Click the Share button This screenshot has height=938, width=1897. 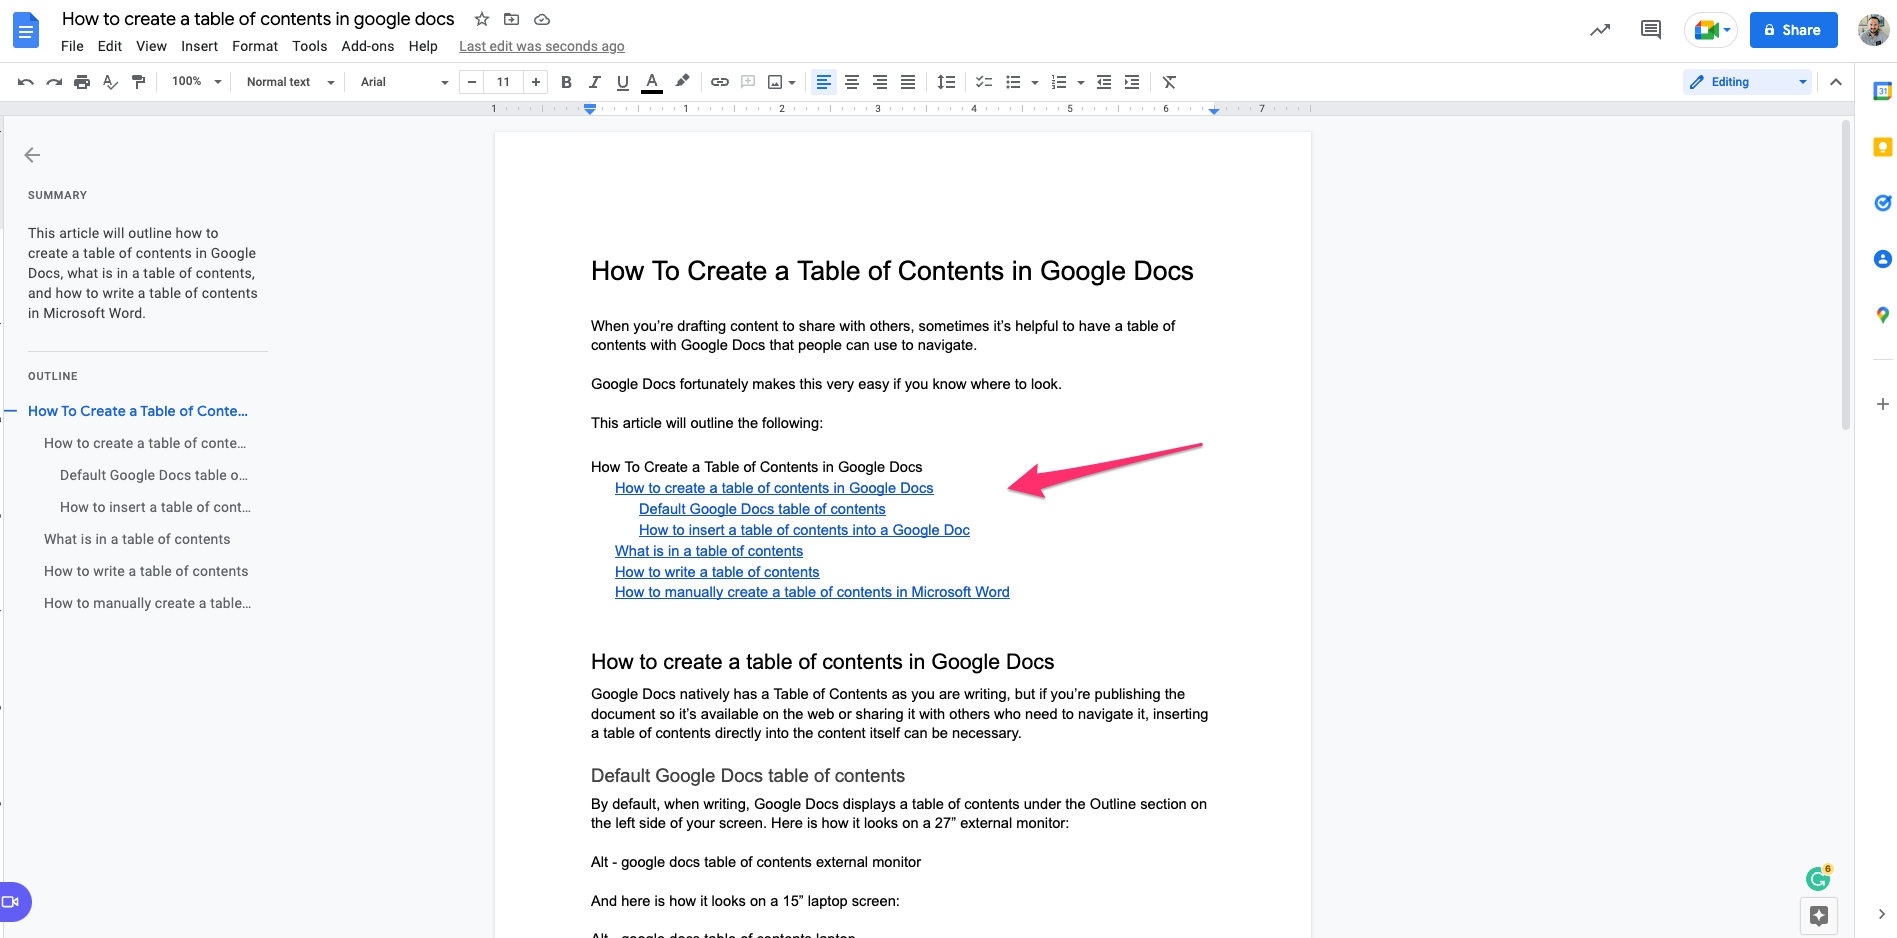[x=1792, y=29]
